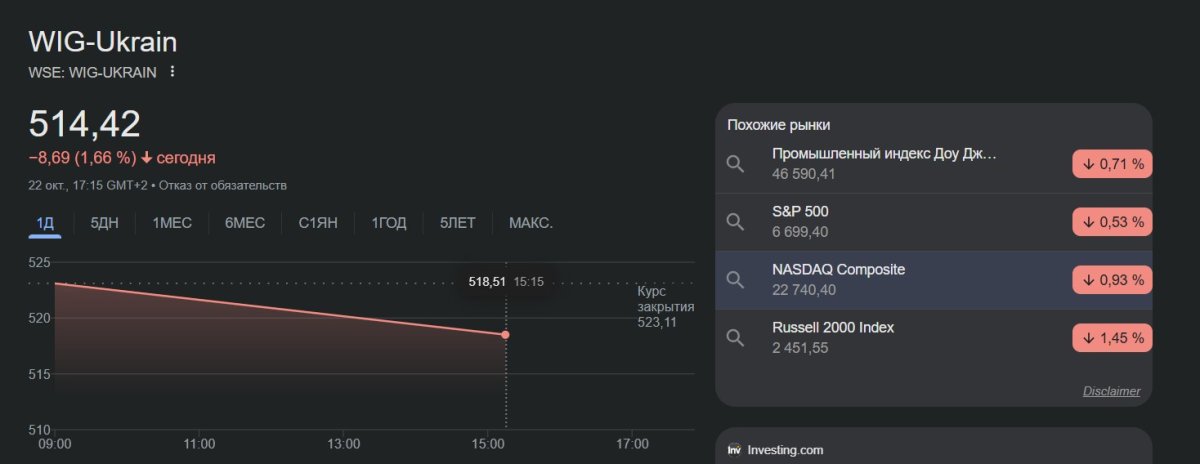Show the 1МЕС chart range
This screenshot has height=464, width=1200.
click(172, 223)
